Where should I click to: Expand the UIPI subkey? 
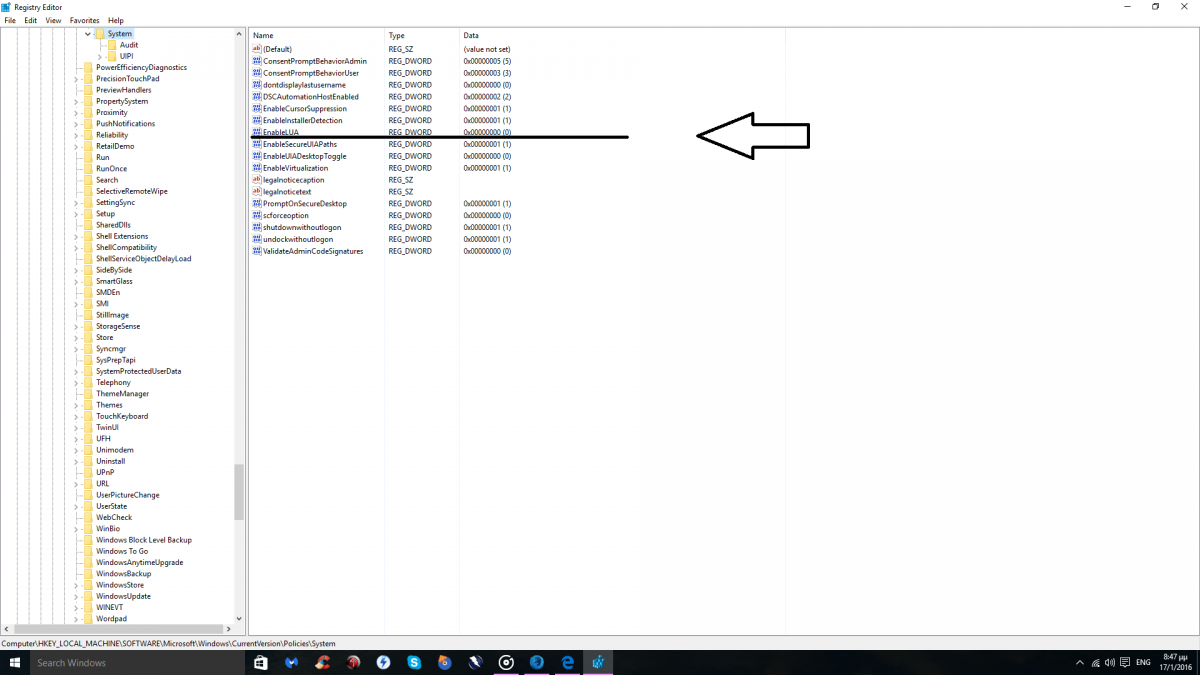click(100, 56)
